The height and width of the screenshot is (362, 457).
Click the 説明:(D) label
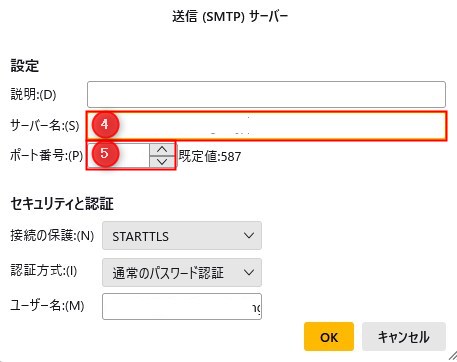[33, 95]
